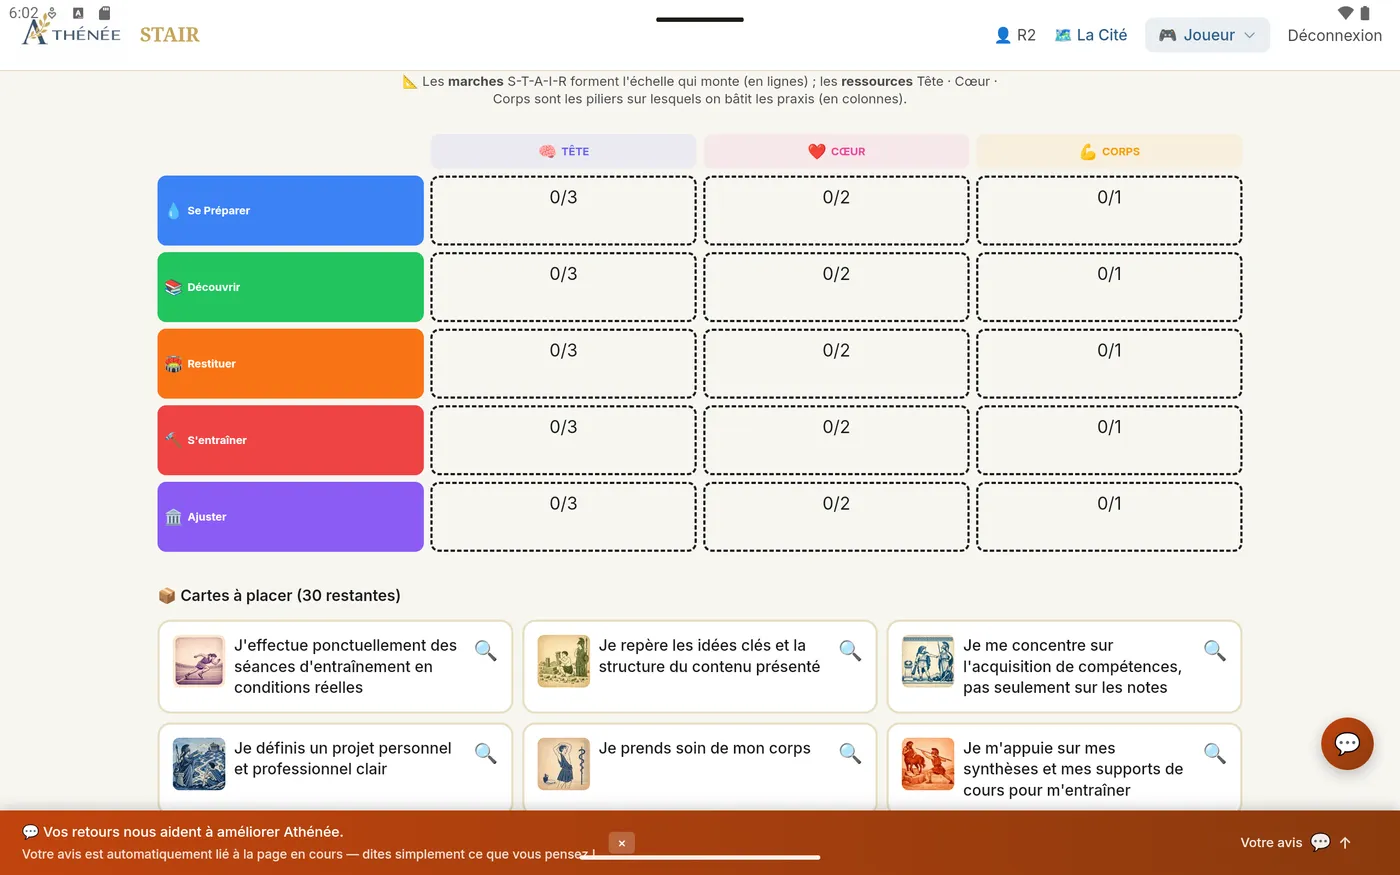1400x875 pixels.
Task: Click the Découvrir Corps drop zone
Action: click(x=1109, y=287)
